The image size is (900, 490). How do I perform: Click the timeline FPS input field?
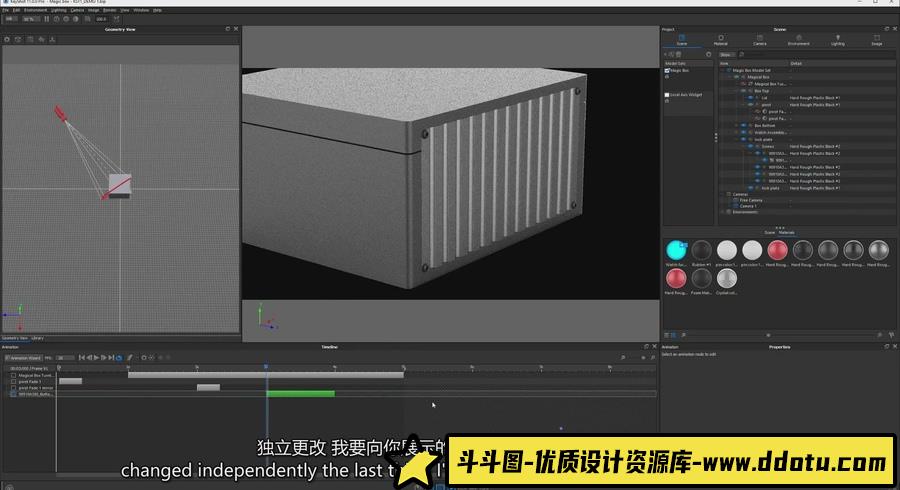click(x=65, y=357)
